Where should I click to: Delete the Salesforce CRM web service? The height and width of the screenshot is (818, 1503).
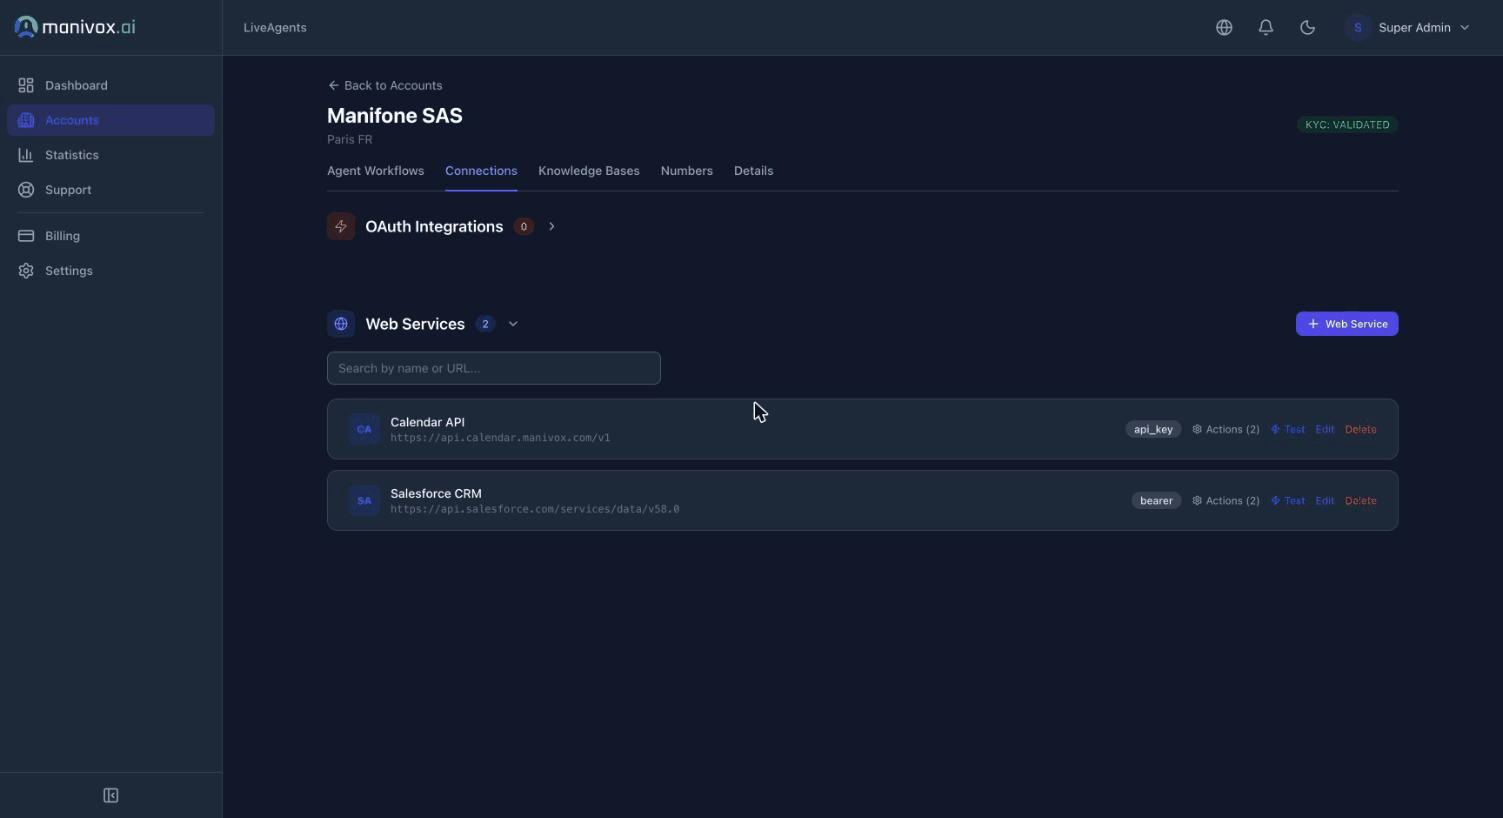[x=1361, y=501]
